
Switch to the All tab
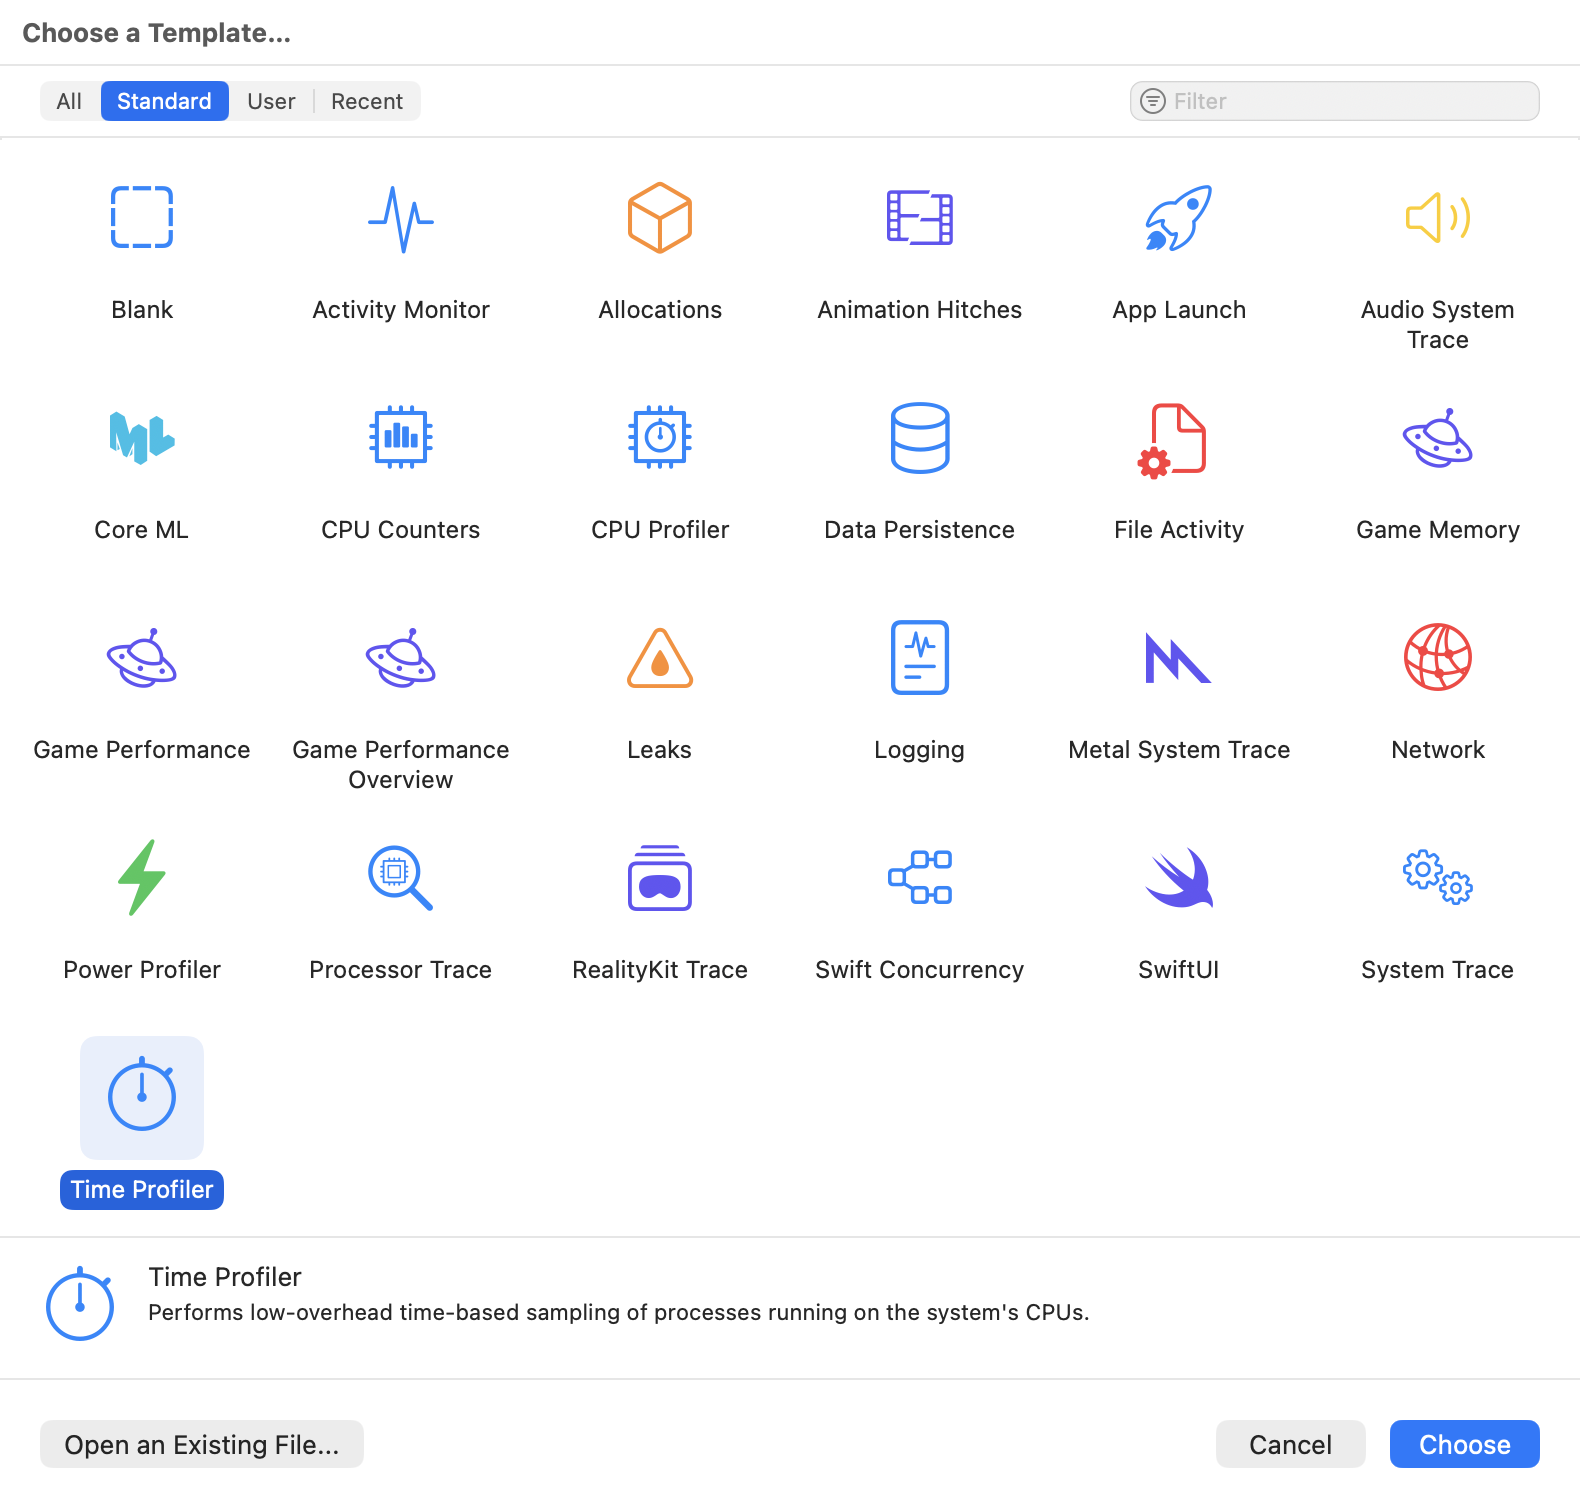(69, 101)
